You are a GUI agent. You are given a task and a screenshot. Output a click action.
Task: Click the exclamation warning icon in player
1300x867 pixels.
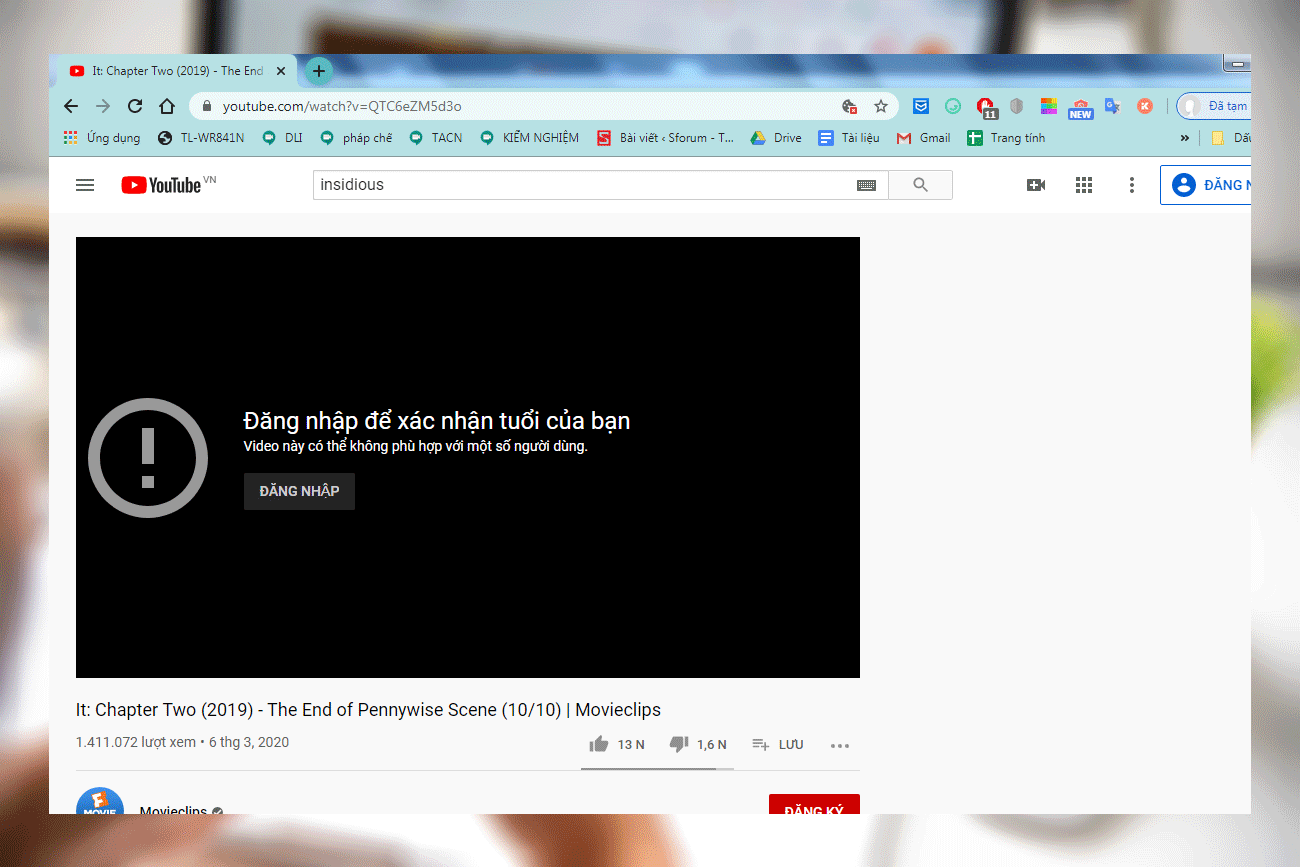coord(148,457)
